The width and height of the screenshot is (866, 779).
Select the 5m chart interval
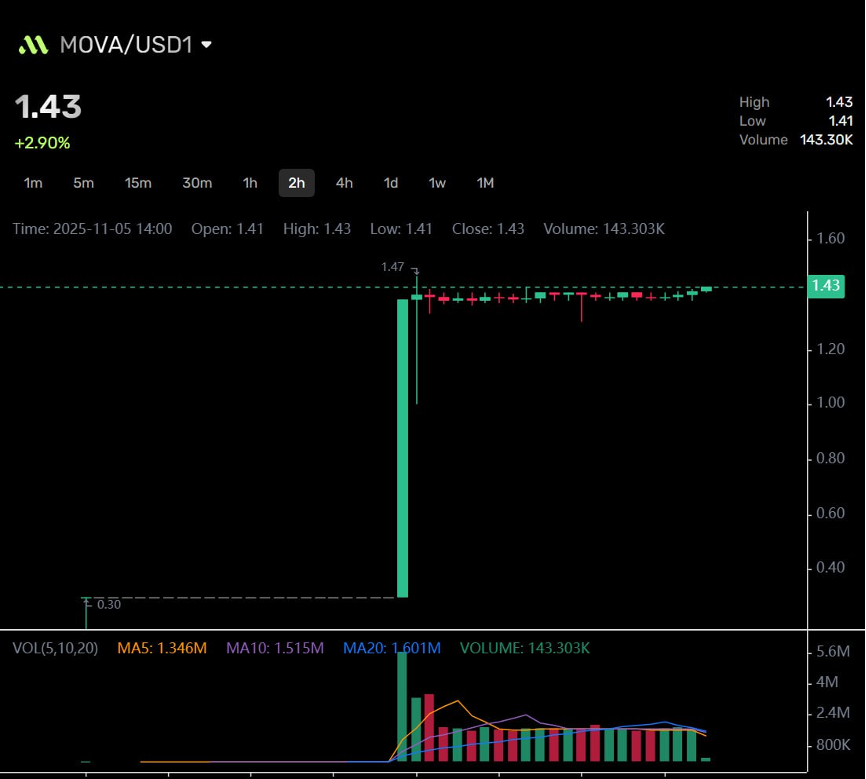(83, 183)
